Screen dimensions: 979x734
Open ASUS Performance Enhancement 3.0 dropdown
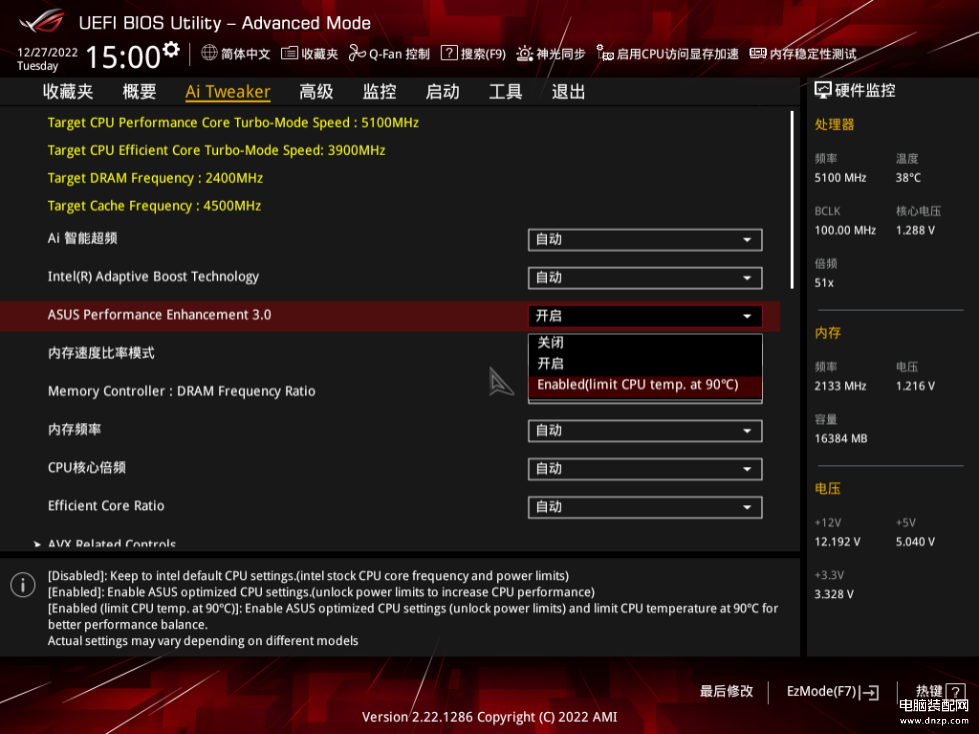pyautogui.click(x=645, y=316)
